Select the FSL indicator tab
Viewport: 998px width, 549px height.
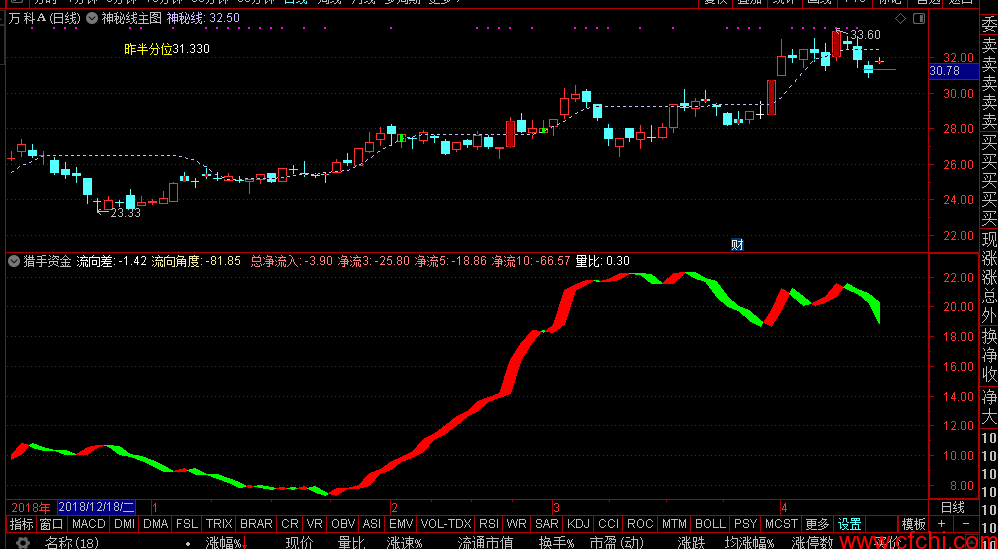point(187,524)
